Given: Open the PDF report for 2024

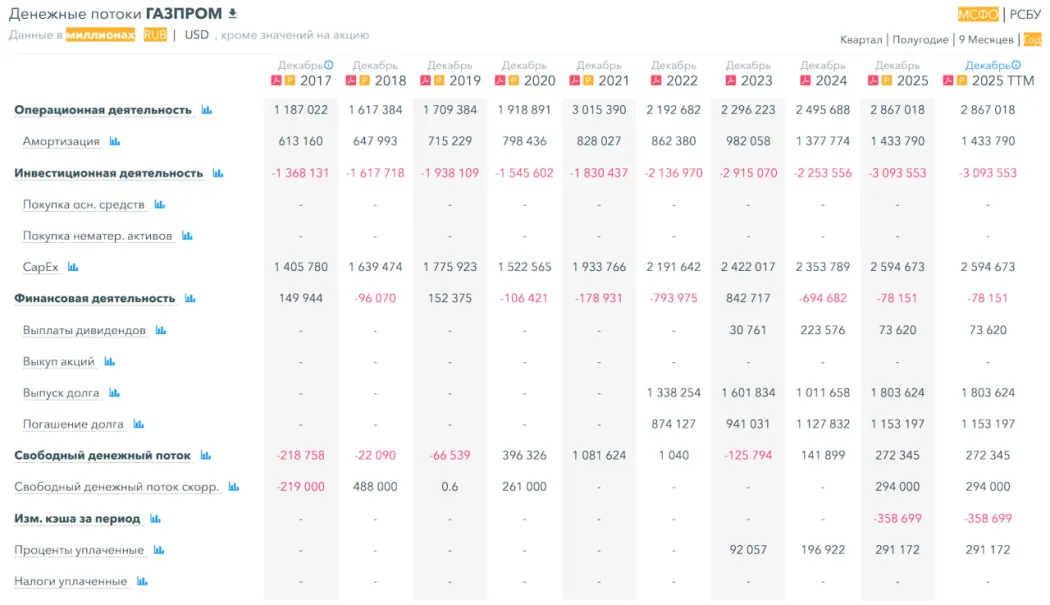Looking at the screenshot, I should pyautogui.click(x=805, y=80).
